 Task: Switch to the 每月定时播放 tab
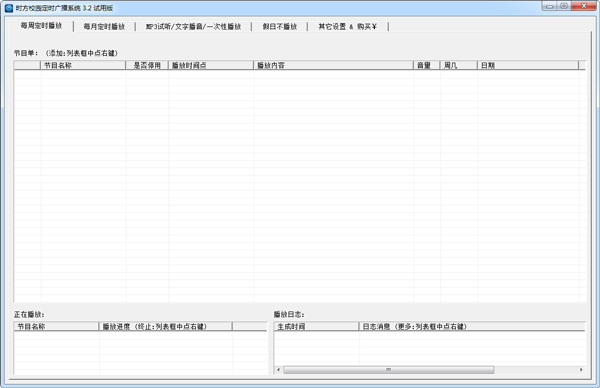tap(104, 26)
